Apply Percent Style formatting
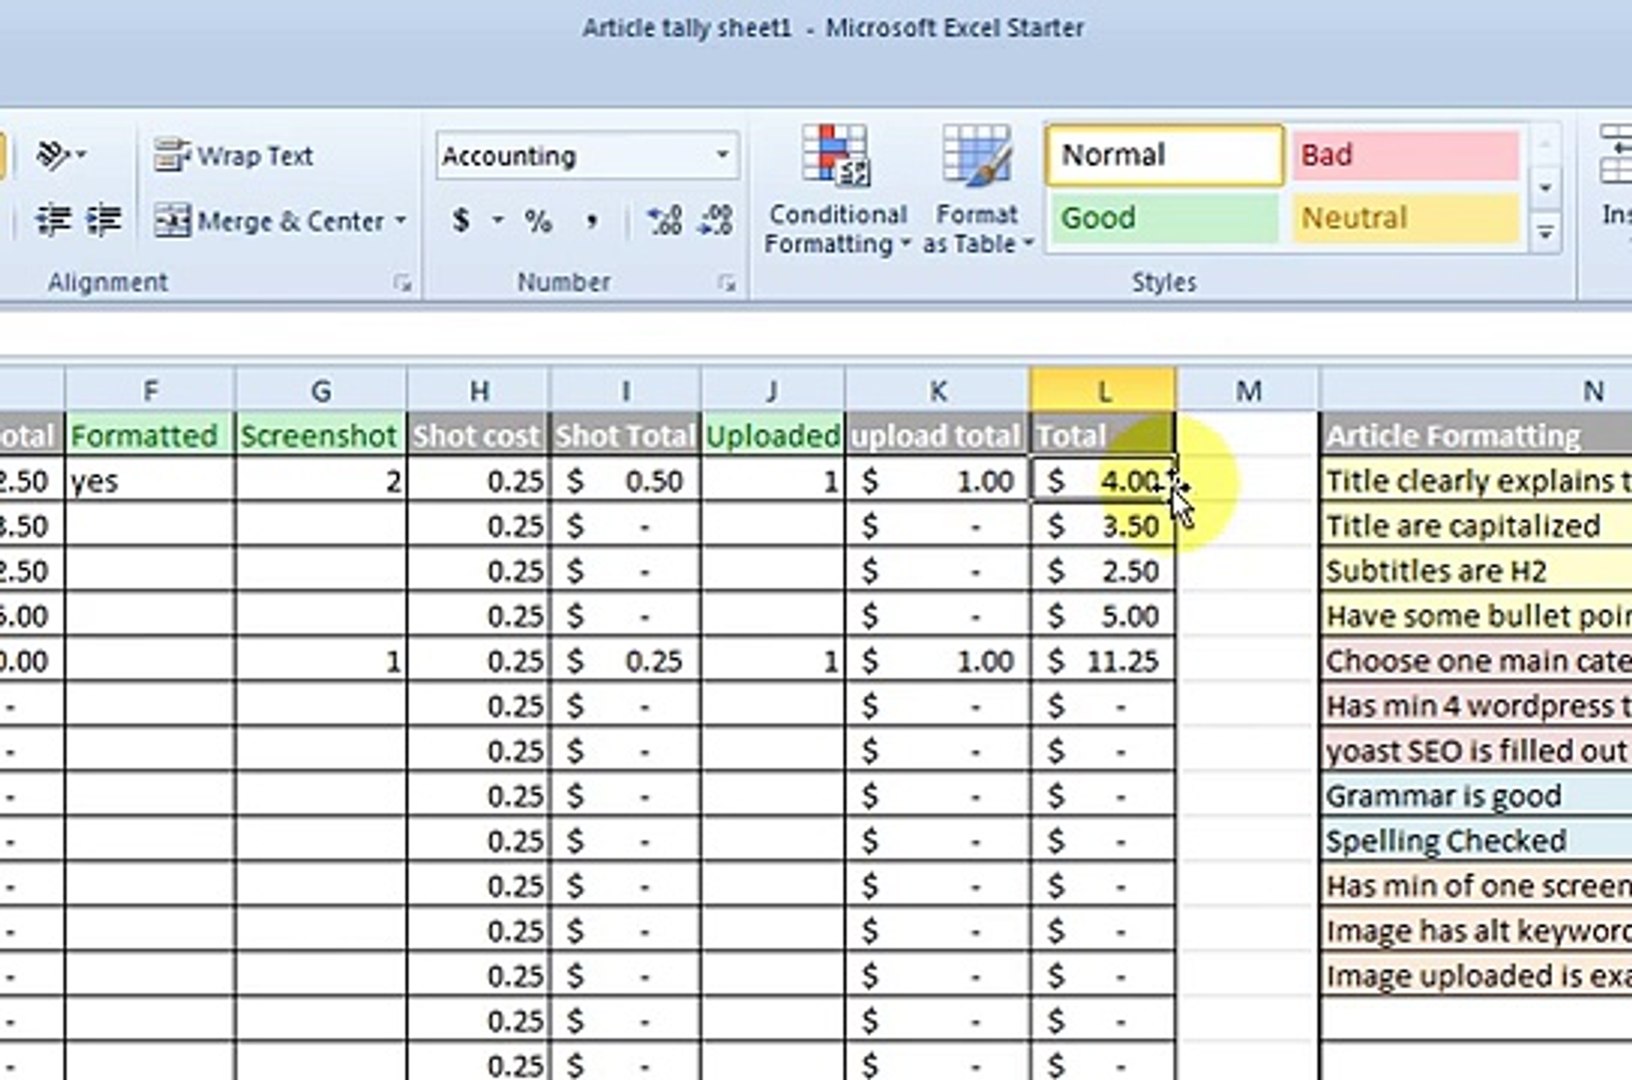The width and height of the screenshot is (1632, 1080). tap(538, 220)
